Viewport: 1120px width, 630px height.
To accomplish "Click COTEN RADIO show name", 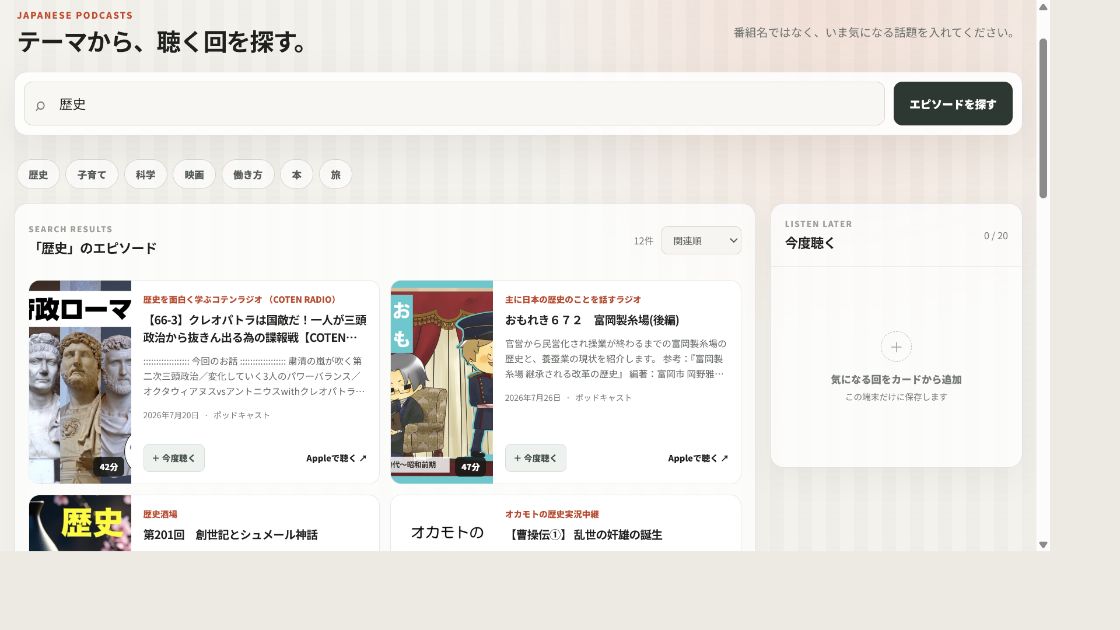I will pos(239,299).
